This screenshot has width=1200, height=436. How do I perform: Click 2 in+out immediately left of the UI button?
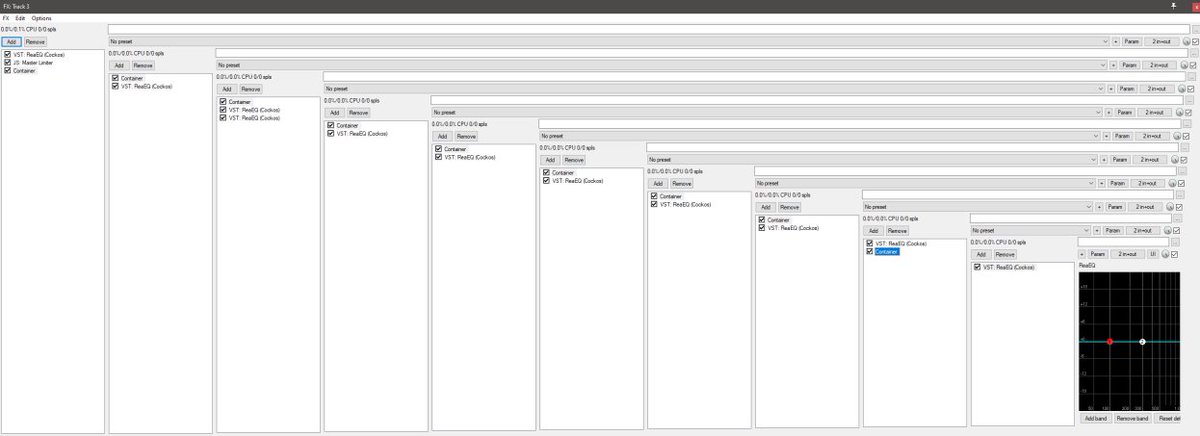point(1127,254)
